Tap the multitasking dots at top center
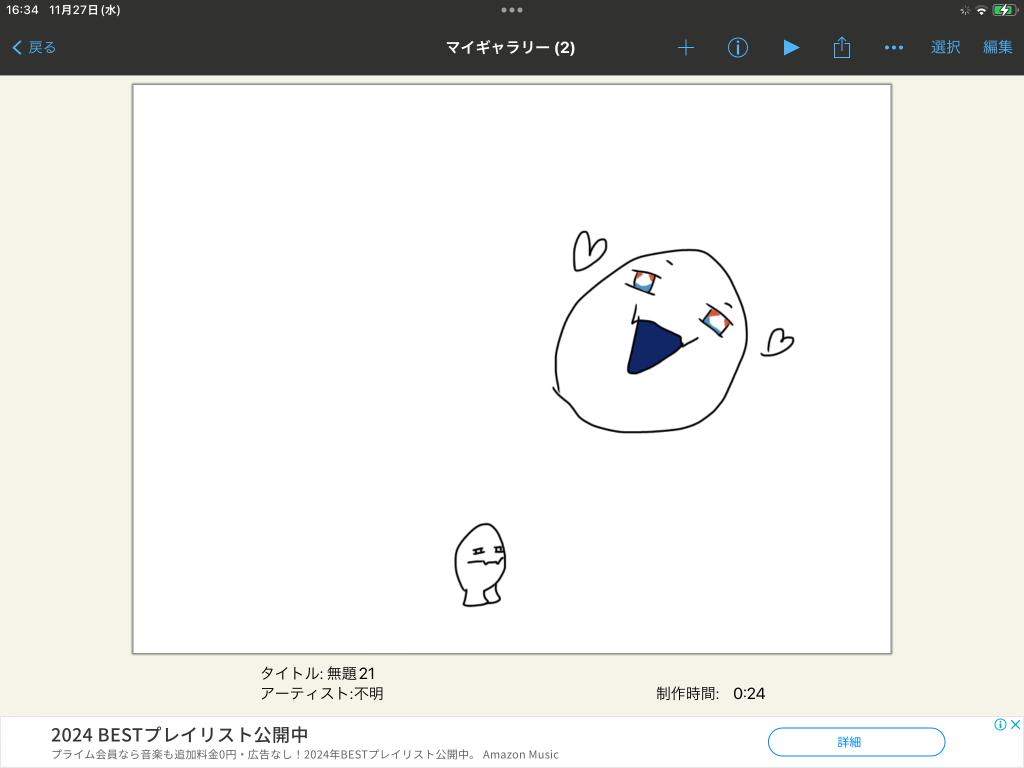The image size is (1024, 768). pos(512,10)
